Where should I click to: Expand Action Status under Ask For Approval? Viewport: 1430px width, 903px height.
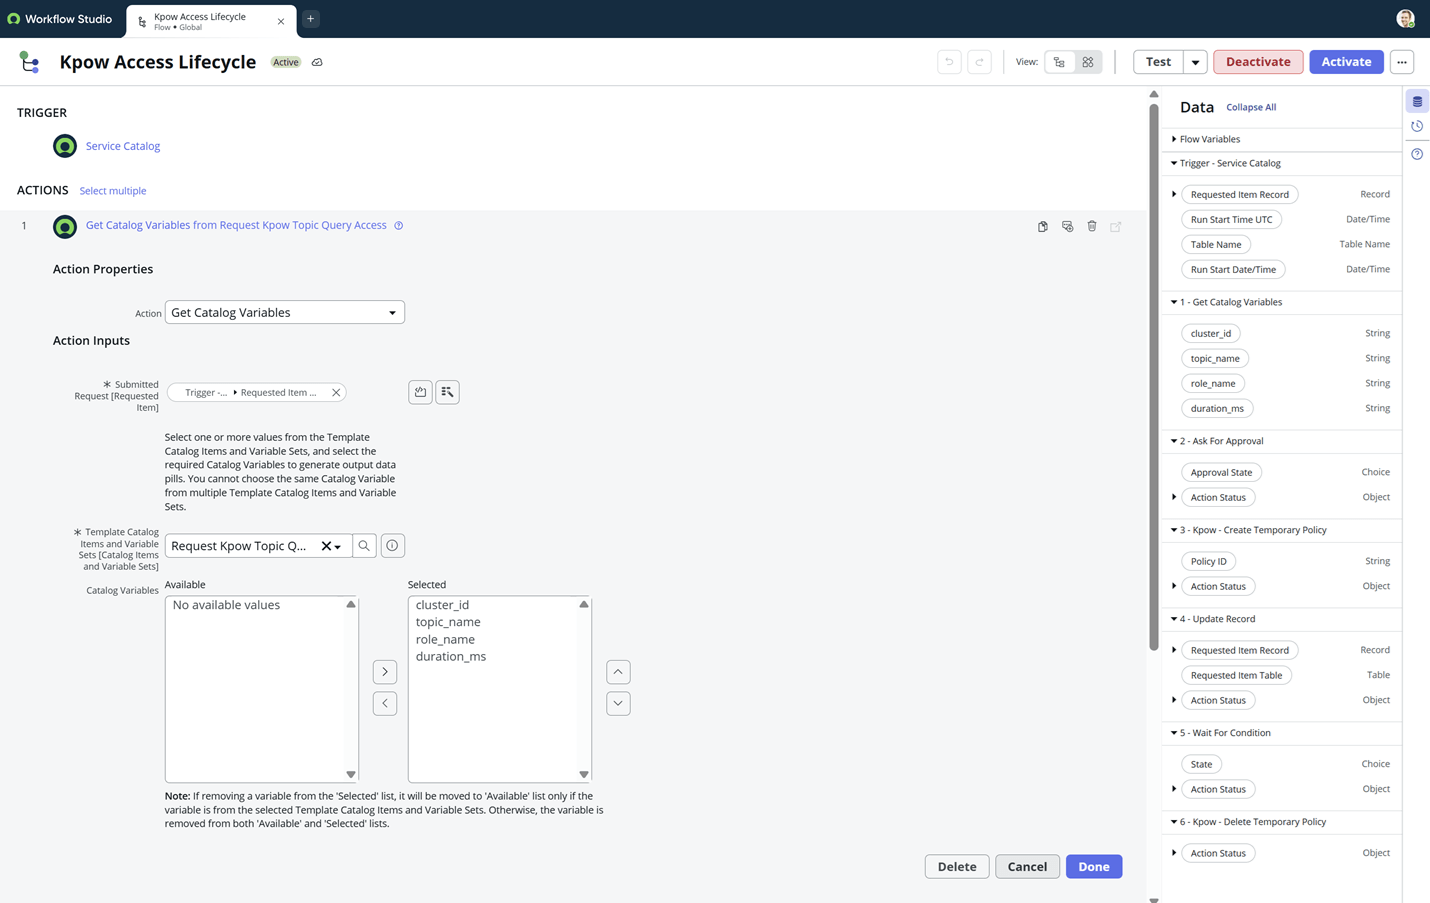click(x=1174, y=497)
